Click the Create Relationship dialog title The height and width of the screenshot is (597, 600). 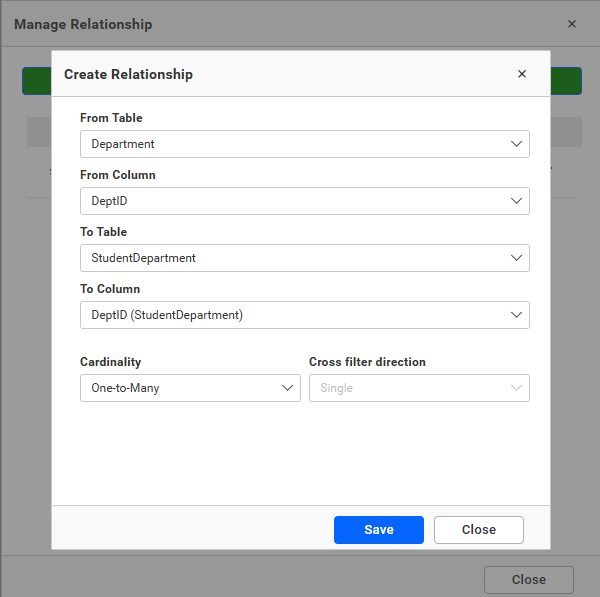128,74
